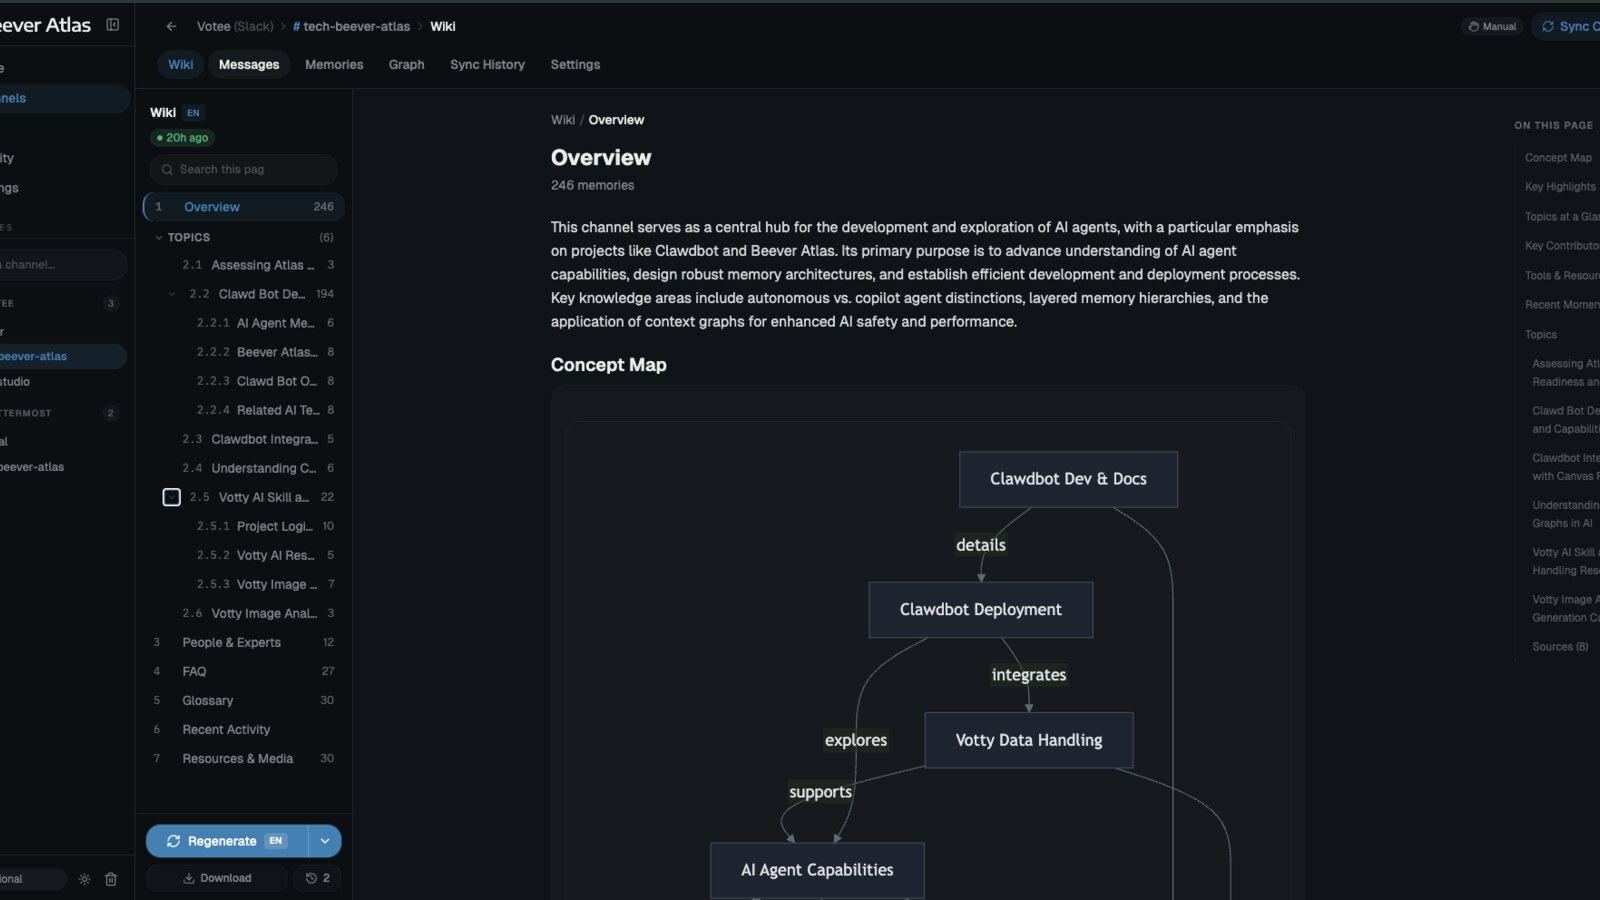1600x900 pixels.
Task: Open the Graph tab
Action: click(406, 64)
